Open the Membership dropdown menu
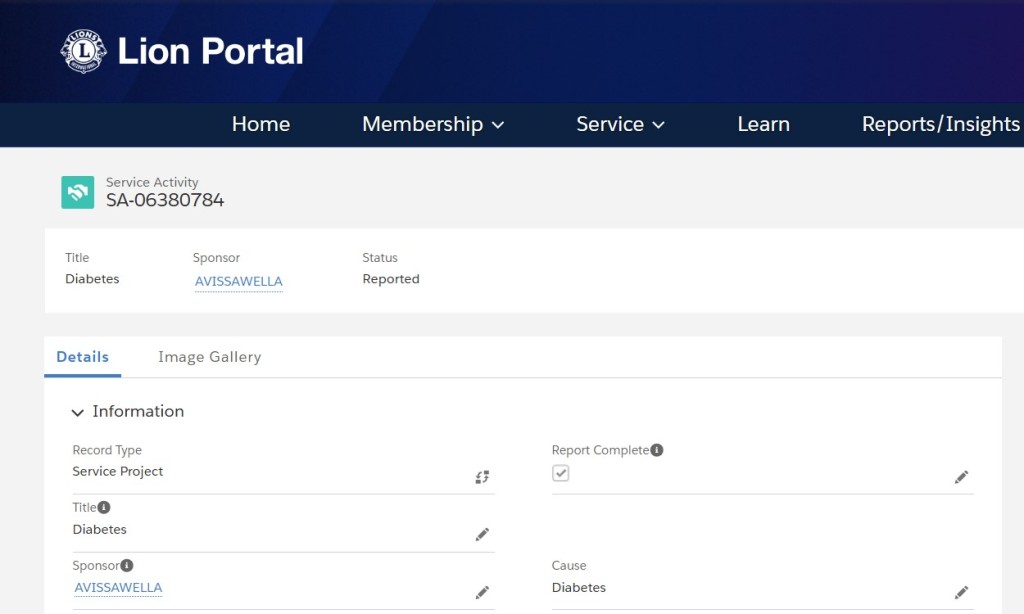1024x614 pixels. click(433, 124)
